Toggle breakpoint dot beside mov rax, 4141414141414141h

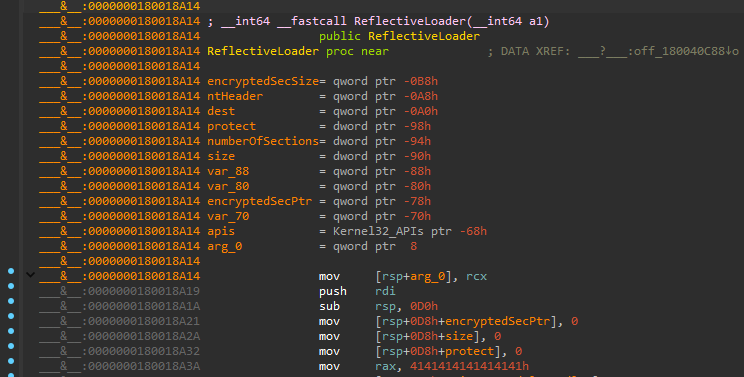[x=11, y=361]
